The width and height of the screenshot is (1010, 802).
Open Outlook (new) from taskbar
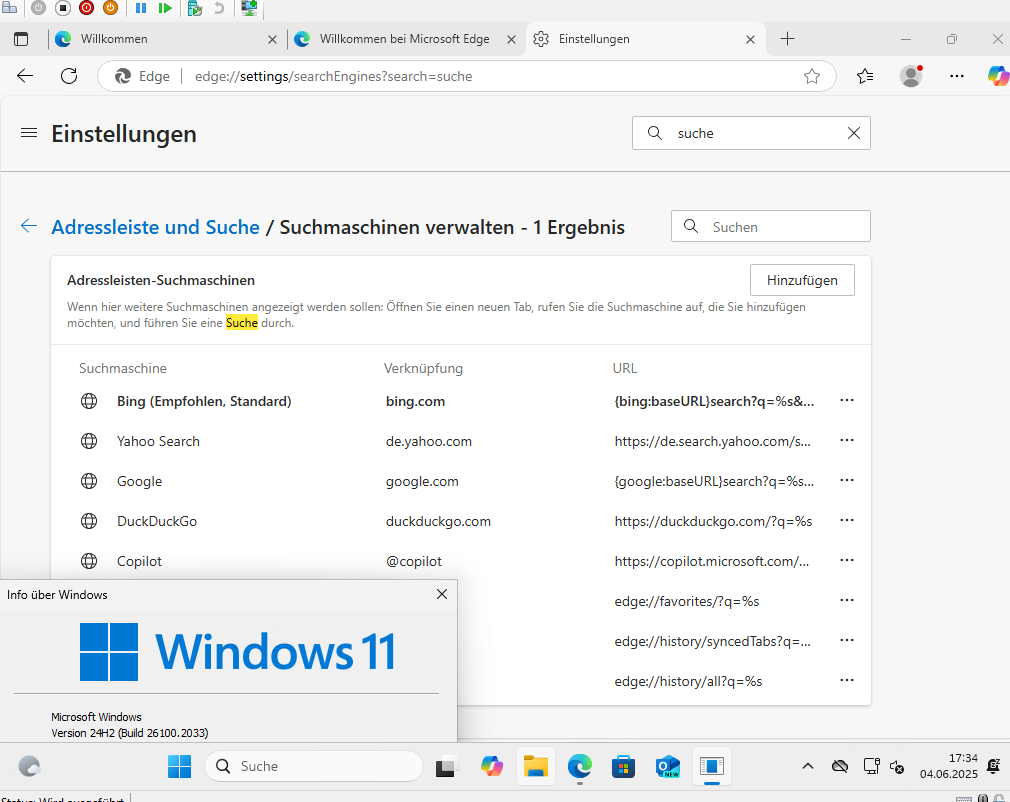pyautogui.click(x=667, y=766)
